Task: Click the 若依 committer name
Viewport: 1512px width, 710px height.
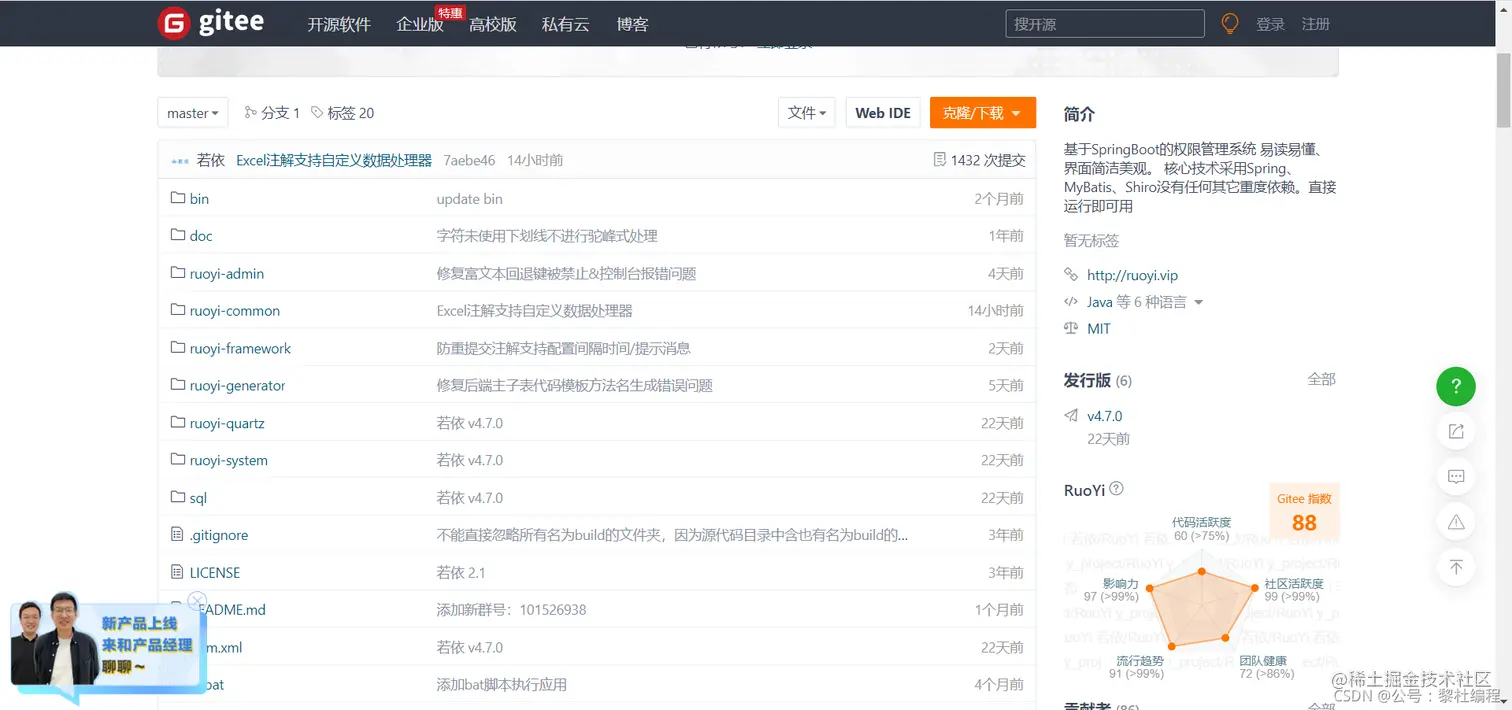Action: click(x=211, y=160)
